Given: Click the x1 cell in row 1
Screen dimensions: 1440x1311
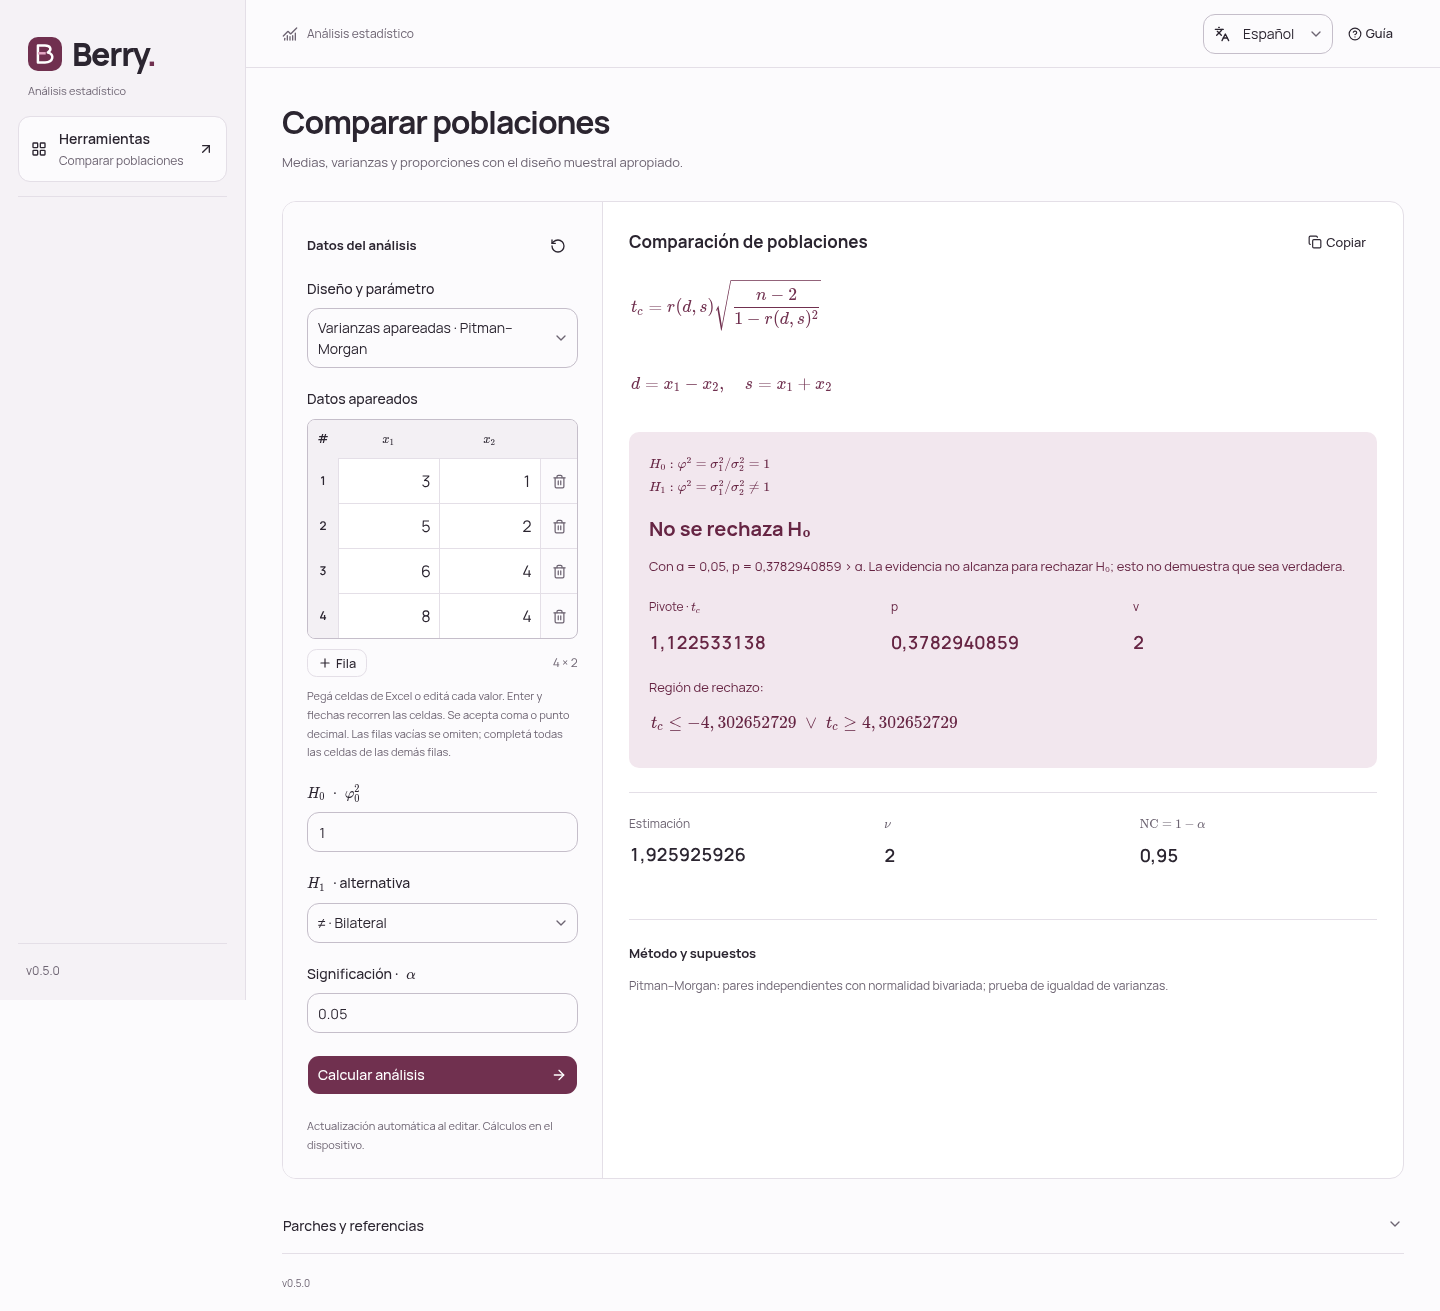Looking at the screenshot, I should [389, 482].
